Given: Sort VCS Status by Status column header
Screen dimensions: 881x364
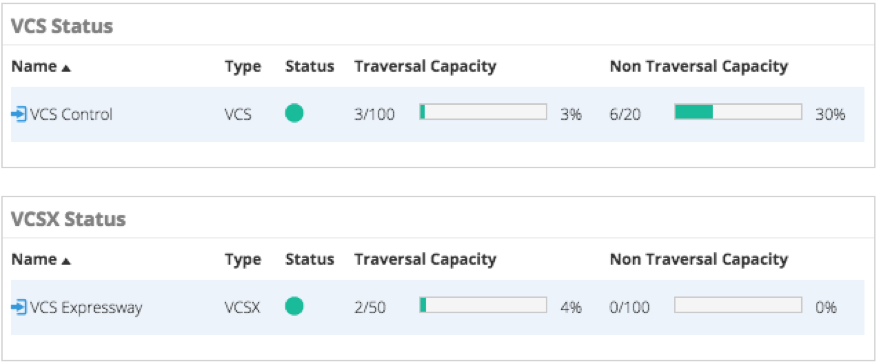Looking at the screenshot, I should point(310,66).
